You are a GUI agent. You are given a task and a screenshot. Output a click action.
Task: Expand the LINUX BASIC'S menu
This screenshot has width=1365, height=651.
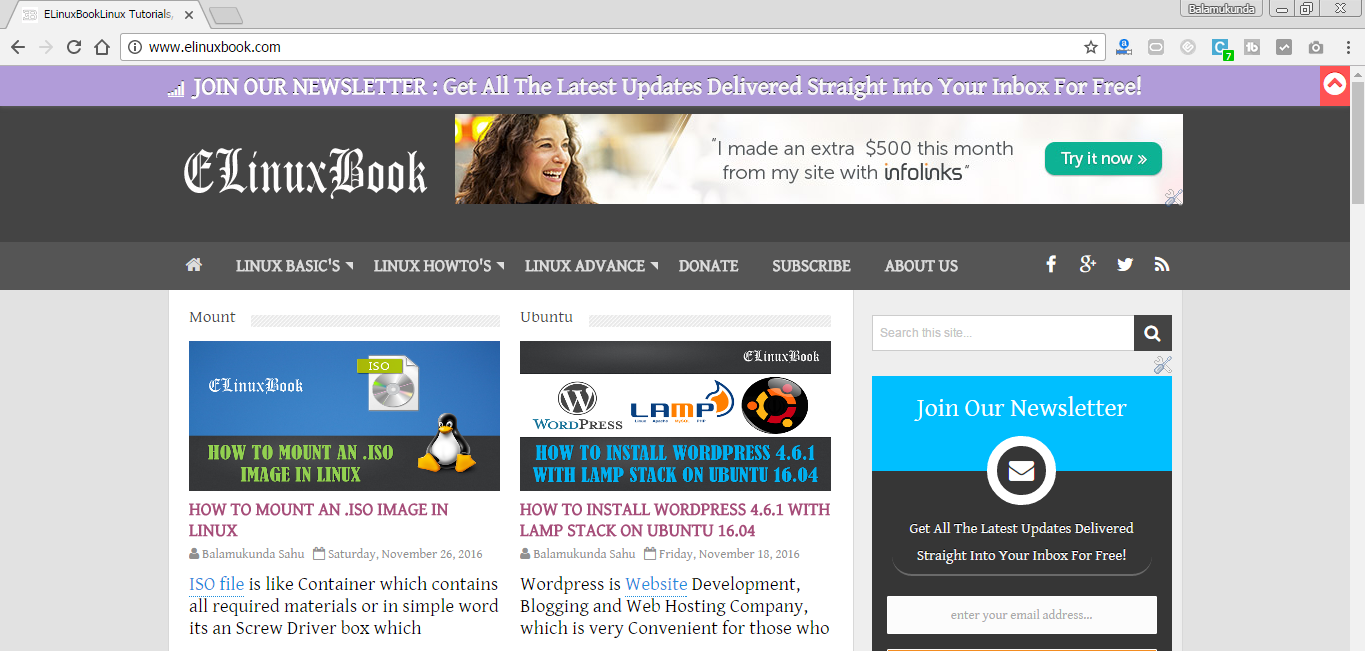(295, 266)
